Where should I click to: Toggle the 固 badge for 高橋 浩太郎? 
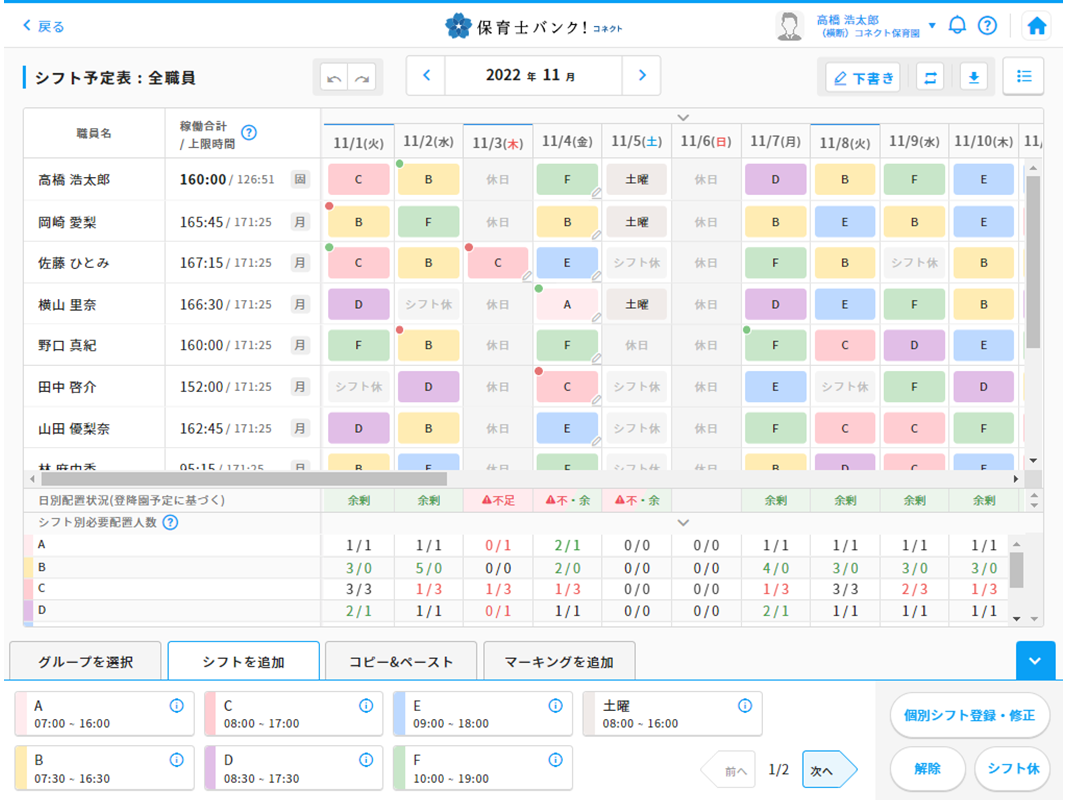click(299, 180)
